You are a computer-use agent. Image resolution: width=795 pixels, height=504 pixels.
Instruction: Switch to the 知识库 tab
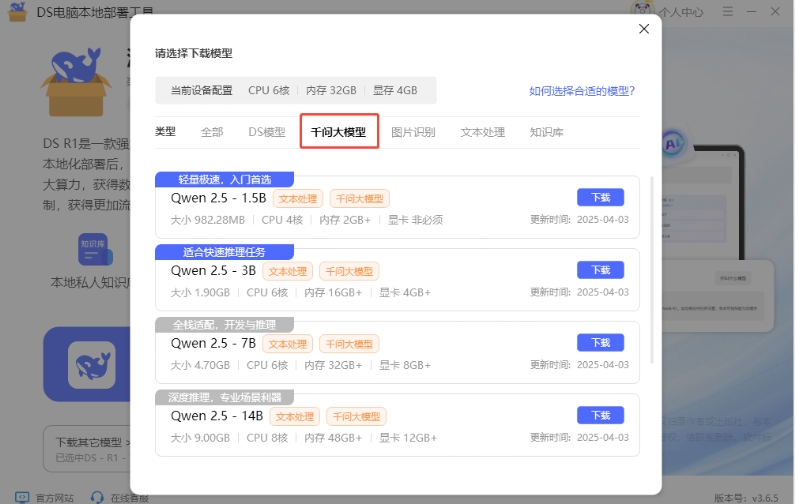pos(547,132)
